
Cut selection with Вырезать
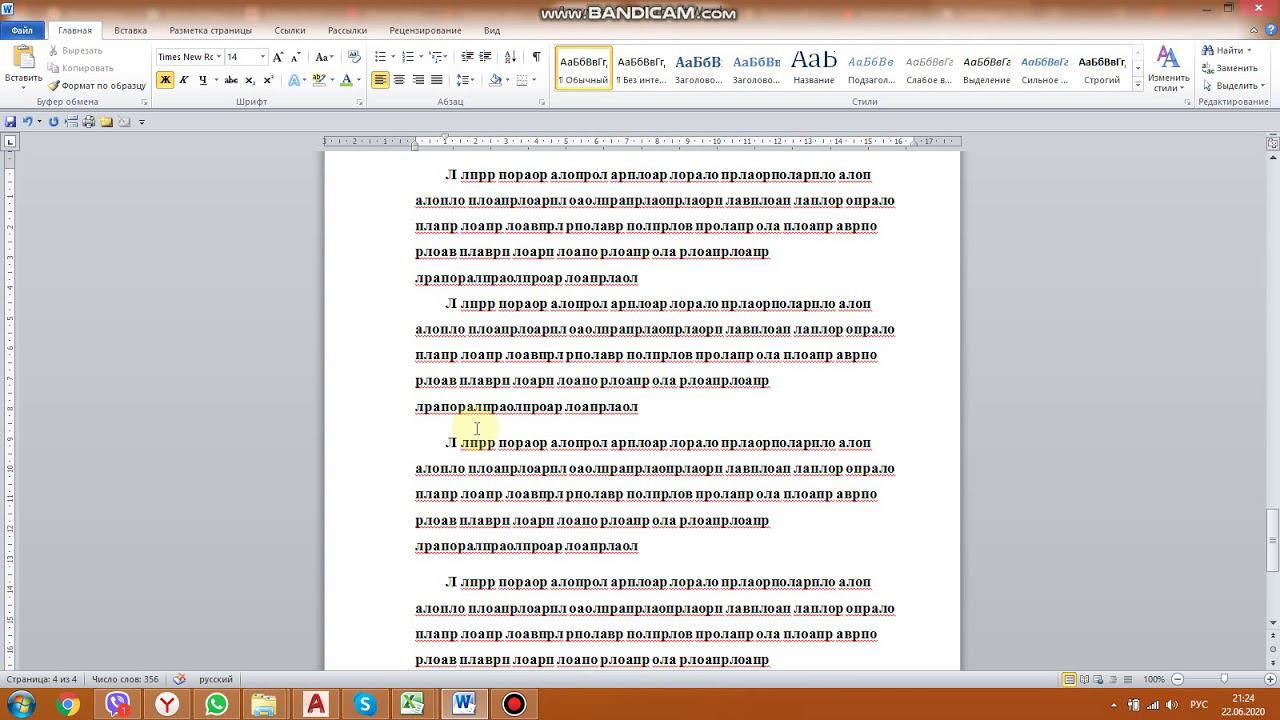[75, 50]
